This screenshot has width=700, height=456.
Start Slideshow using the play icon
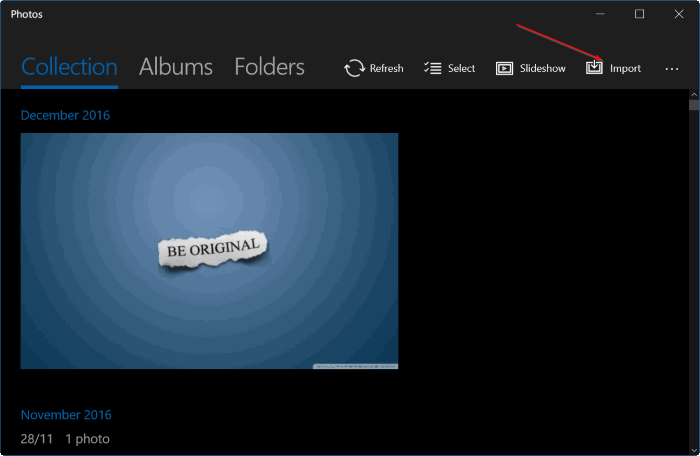pyautogui.click(x=504, y=68)
